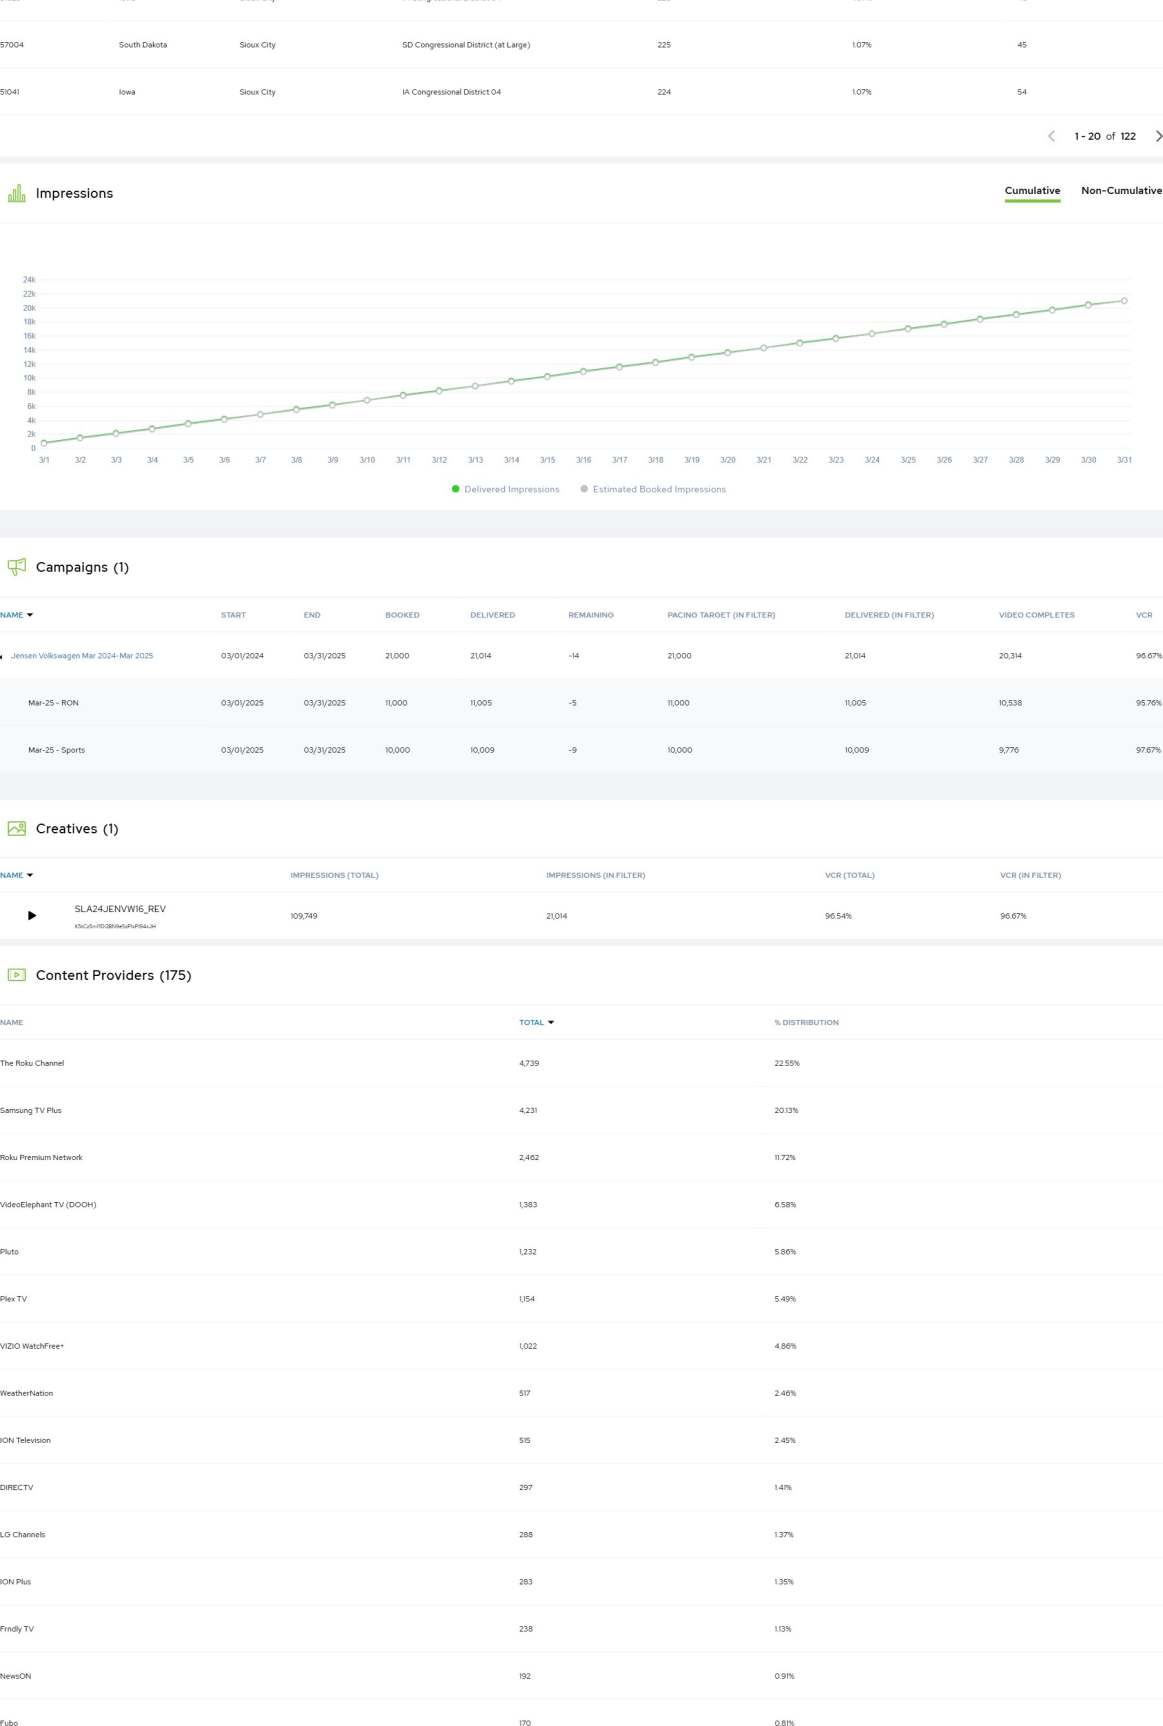Image resolution: width=1163 pixels, height=1726 pixels.
Task: Select VideoElephant TV (DOOH) provider row
Action: [581, 1204]
